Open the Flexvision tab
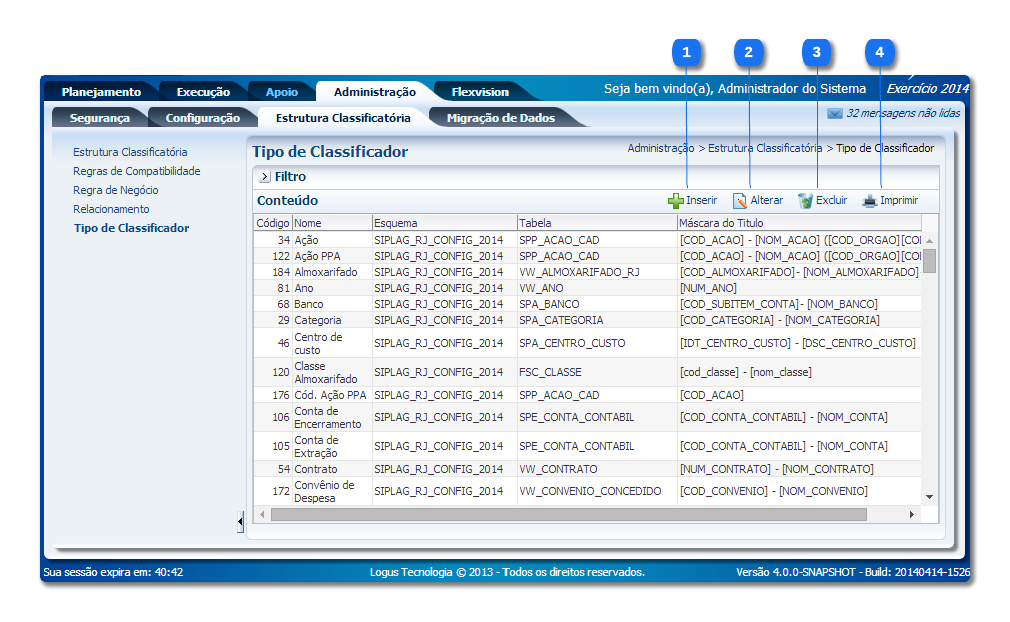The width and height of the screenshot is (1010, 622). [x=480, y=92]
